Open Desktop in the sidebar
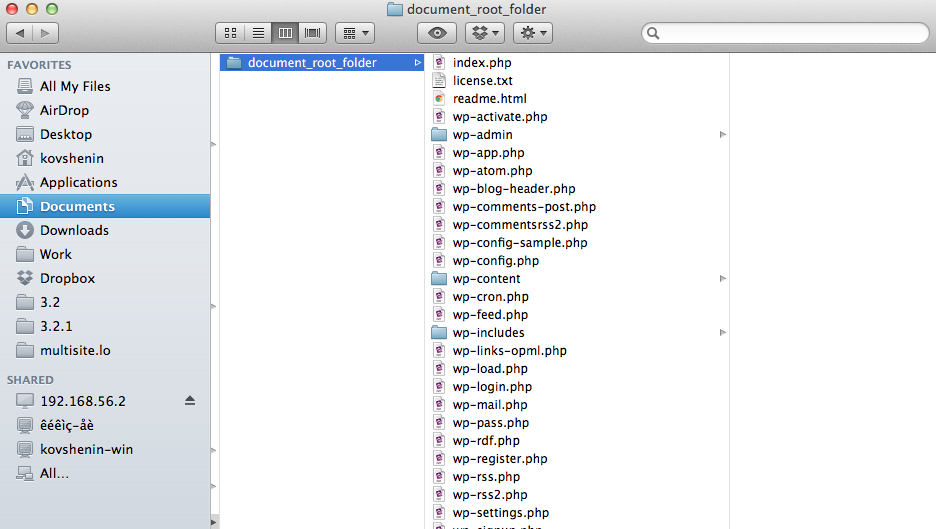 coord(105,134)
